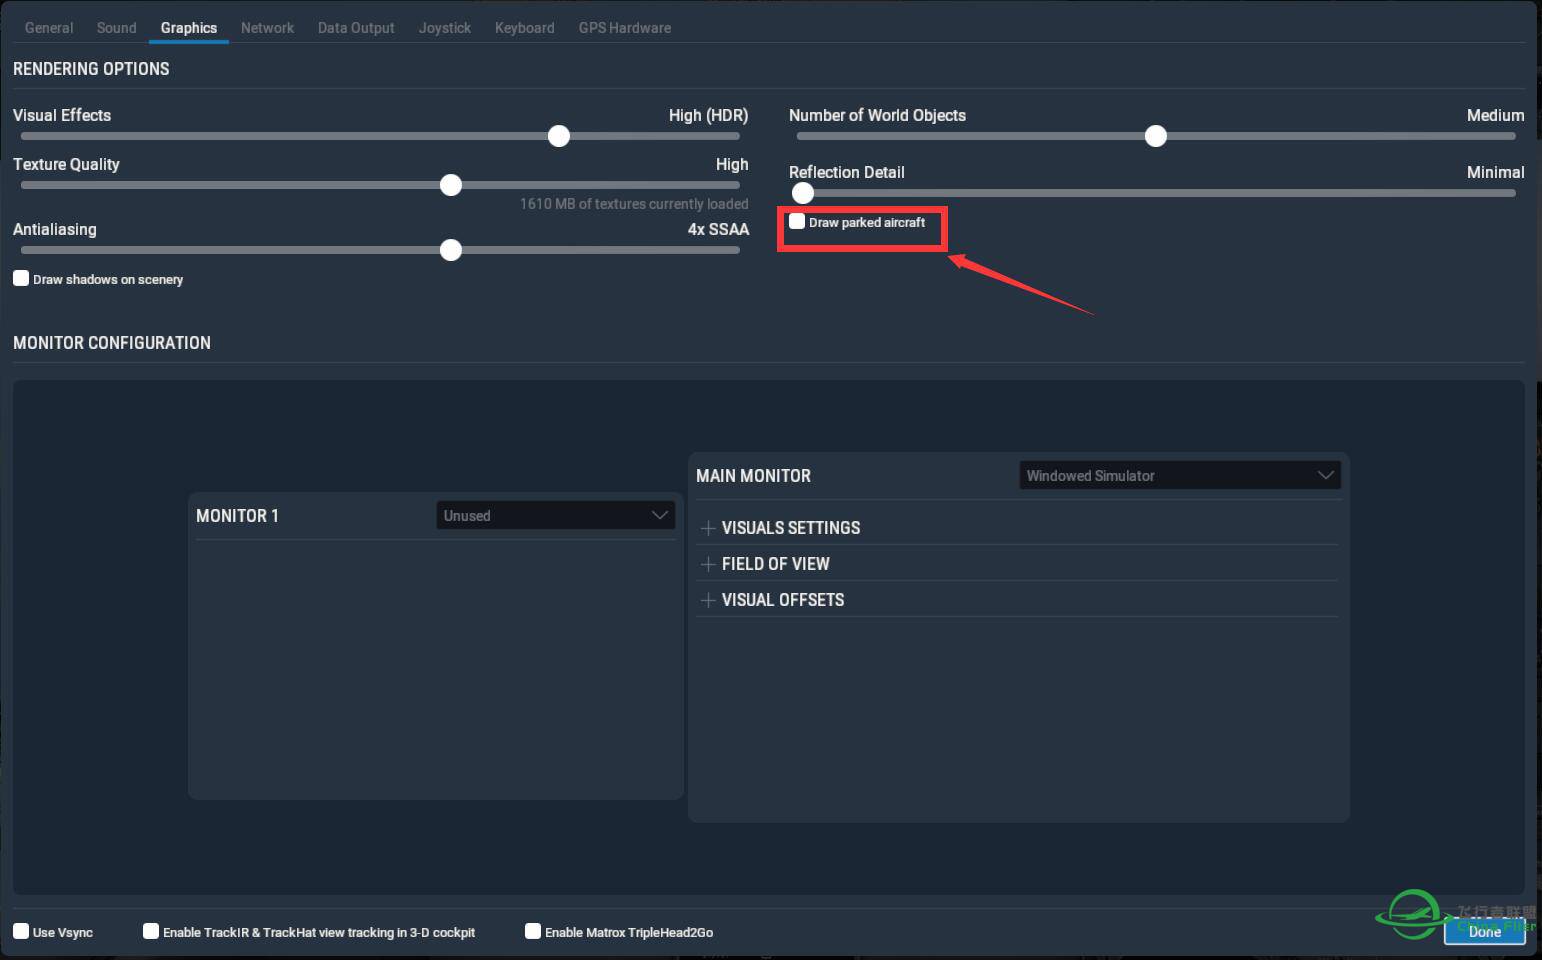
Task: Click the Minimal reflection detail value
Action: 1495,172
